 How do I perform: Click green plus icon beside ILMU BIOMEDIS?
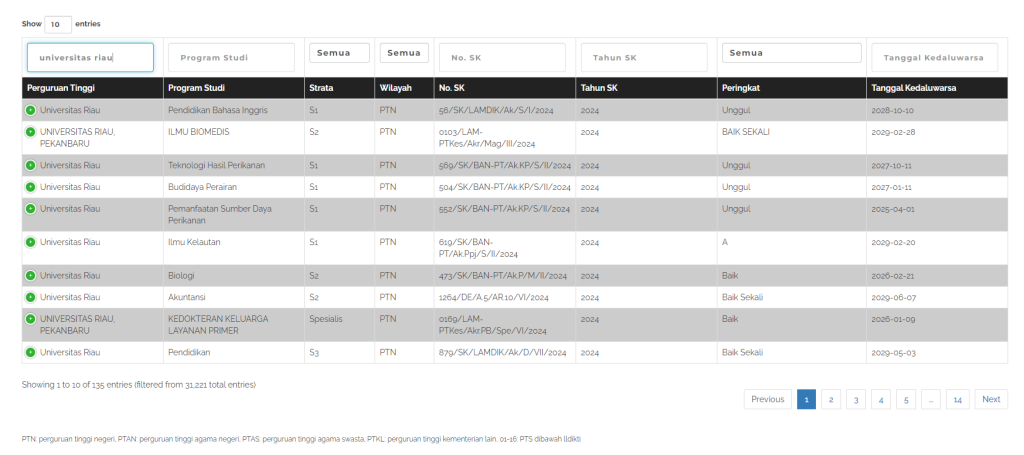pos(30,132)
